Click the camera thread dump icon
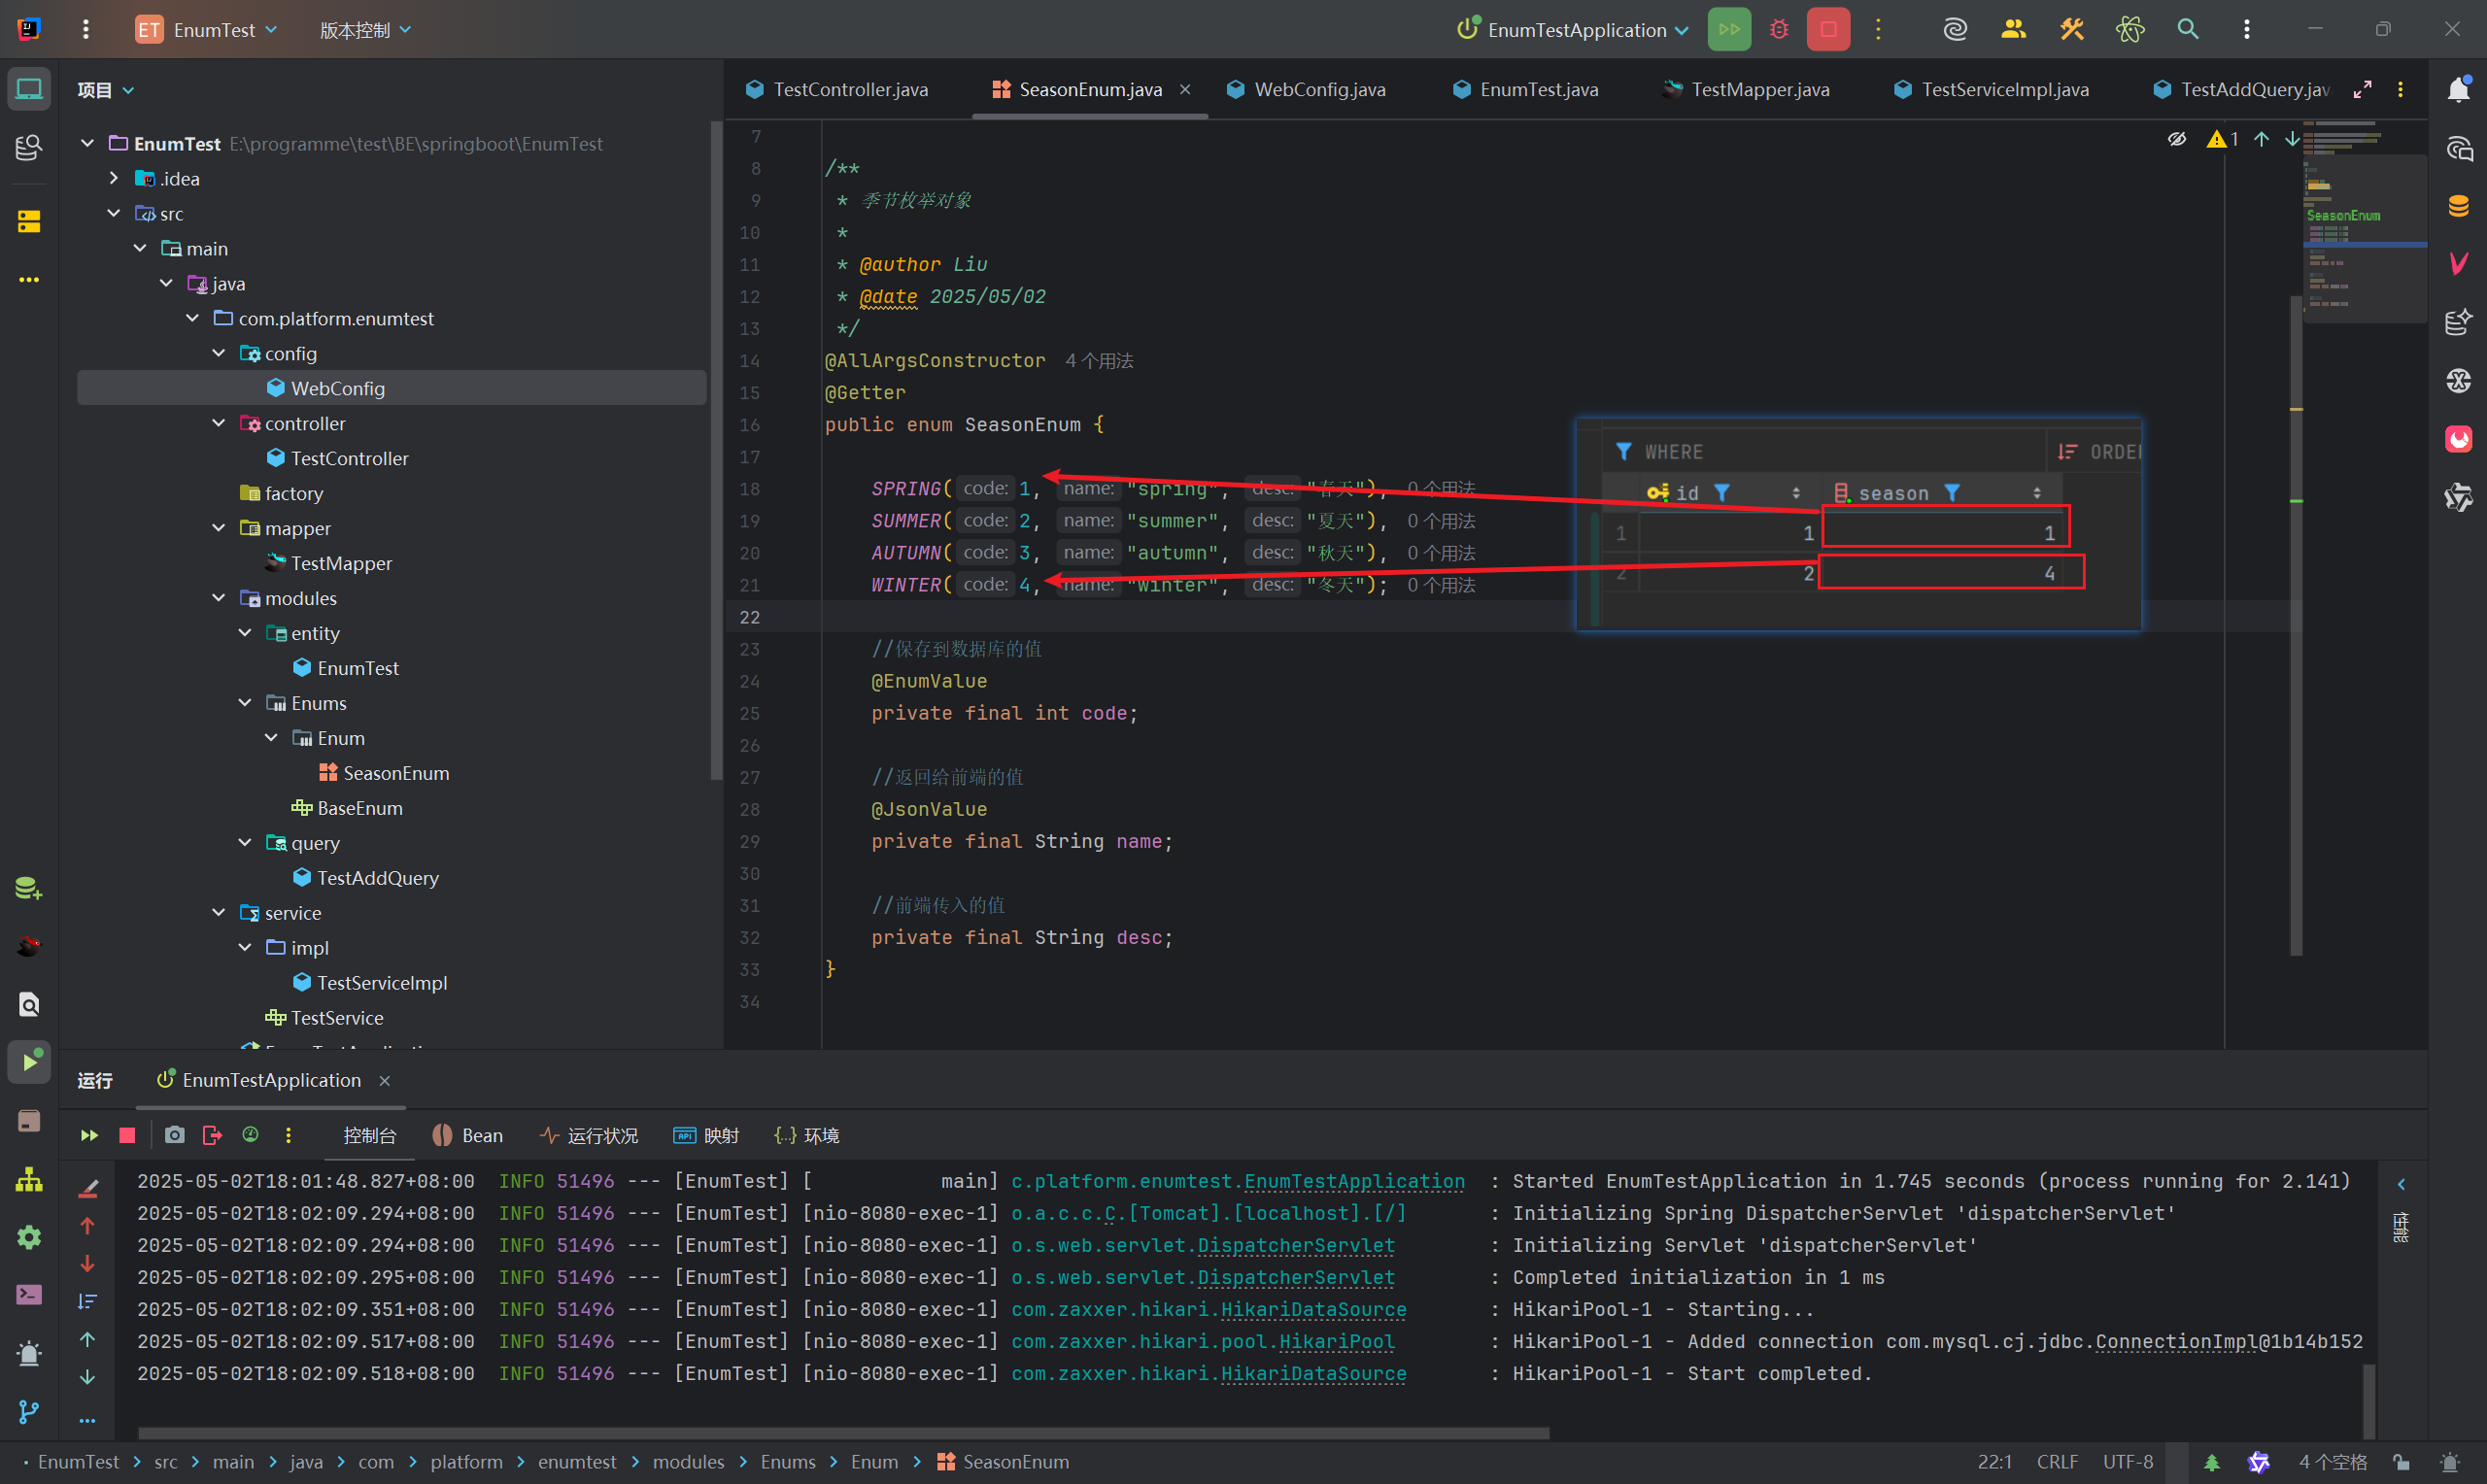This screenshot has height=1484, width=2487. click(x=175, y=1135)
